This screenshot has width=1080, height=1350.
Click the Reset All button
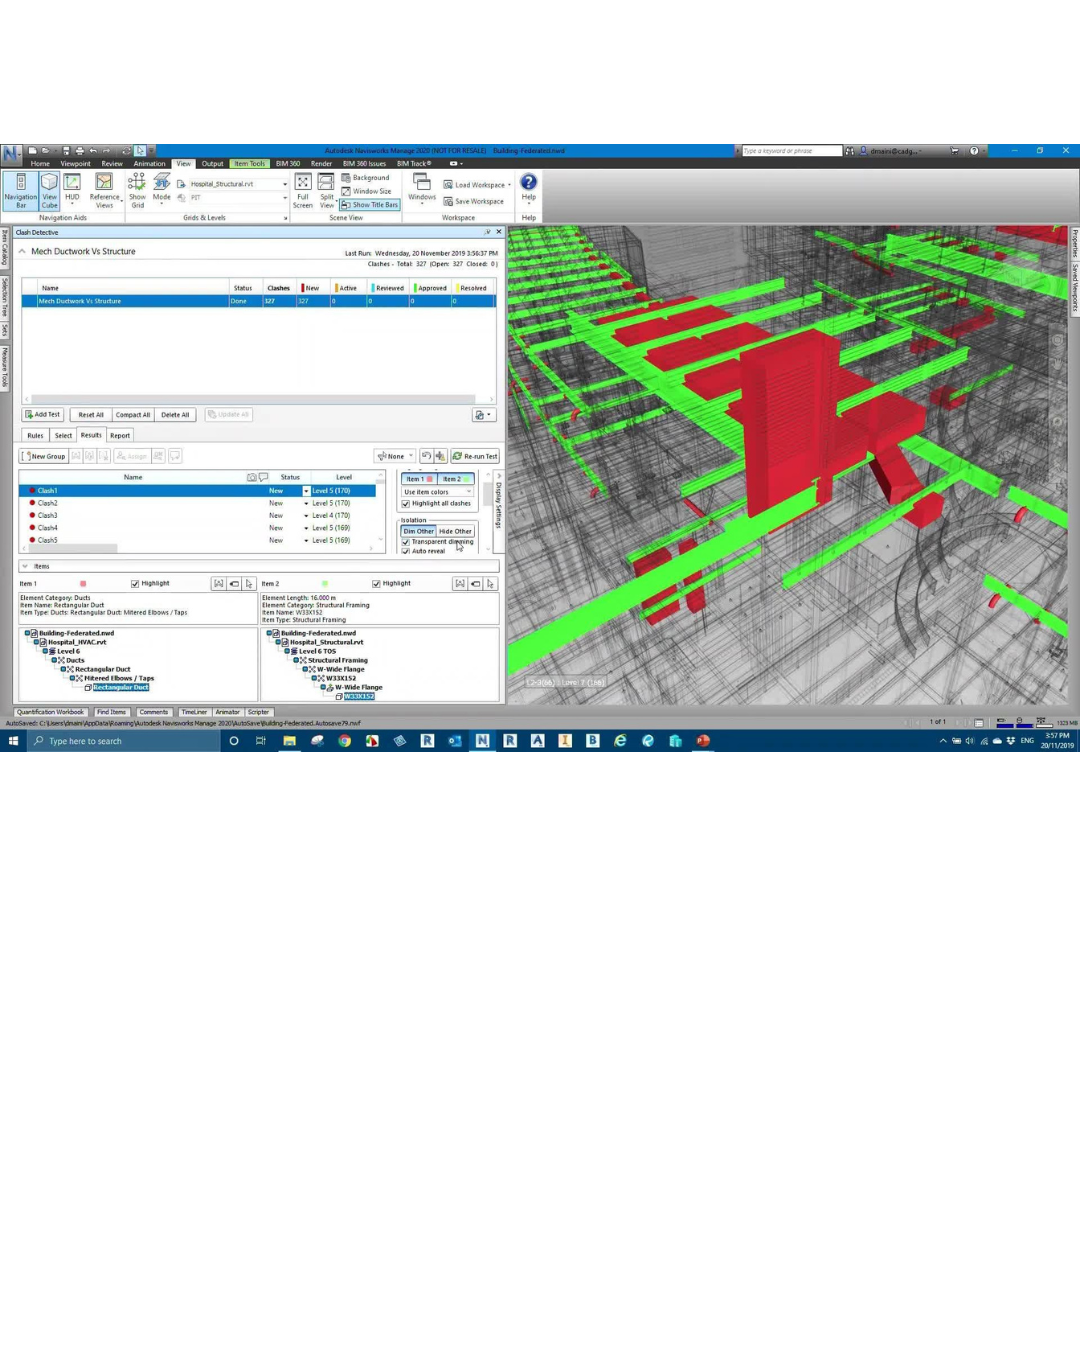click(90, 414)
